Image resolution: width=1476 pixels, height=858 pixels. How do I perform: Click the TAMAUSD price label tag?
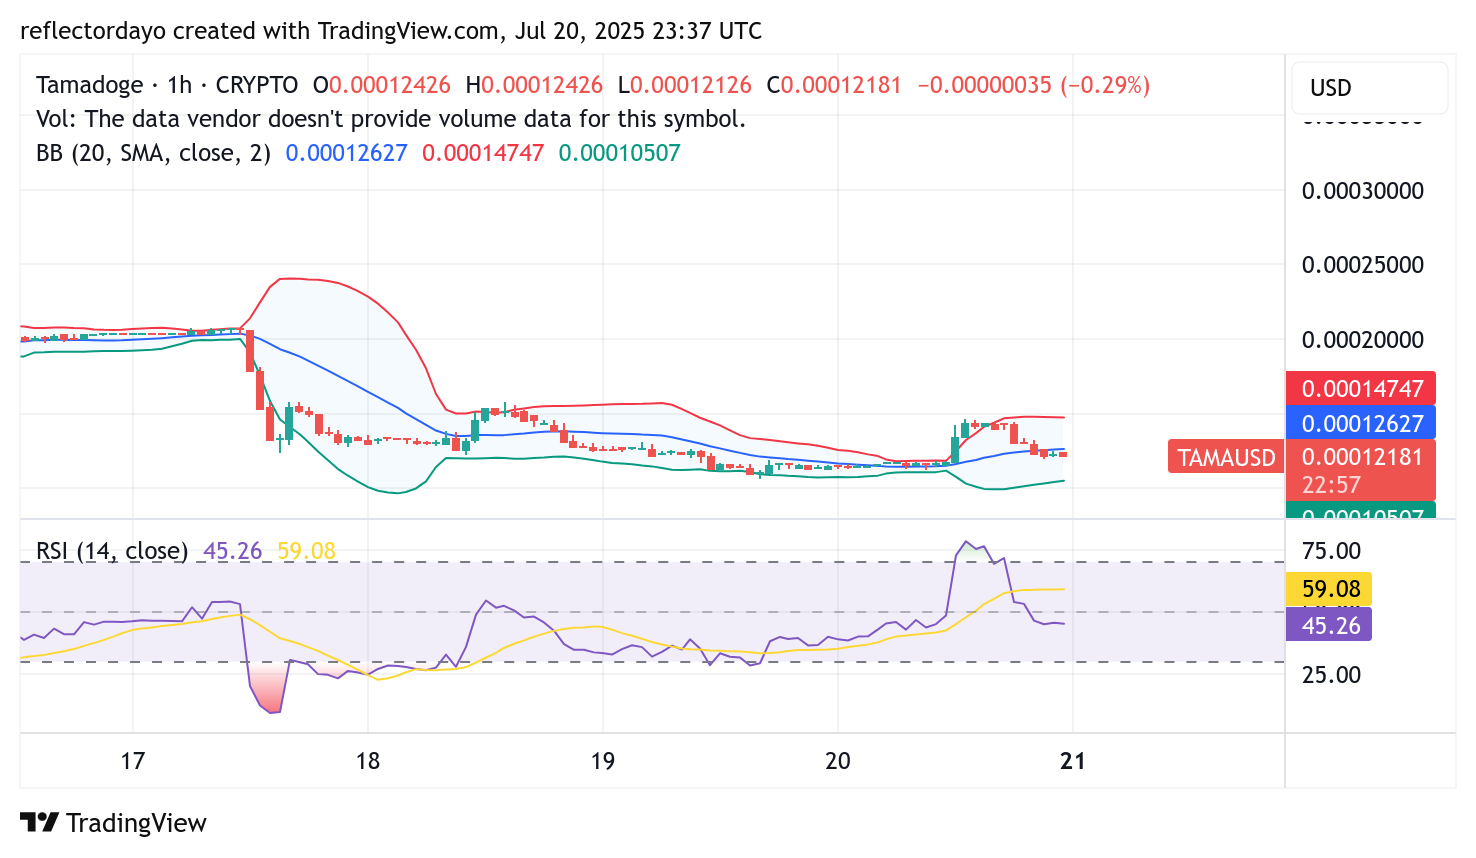point(1226,458)
